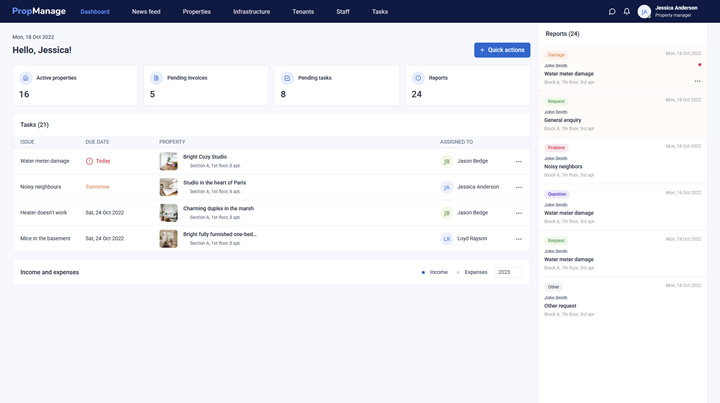Click the Reports card icon
This screenshot has width=720, height=403.
pyautogui.click(x=418, y=78)
